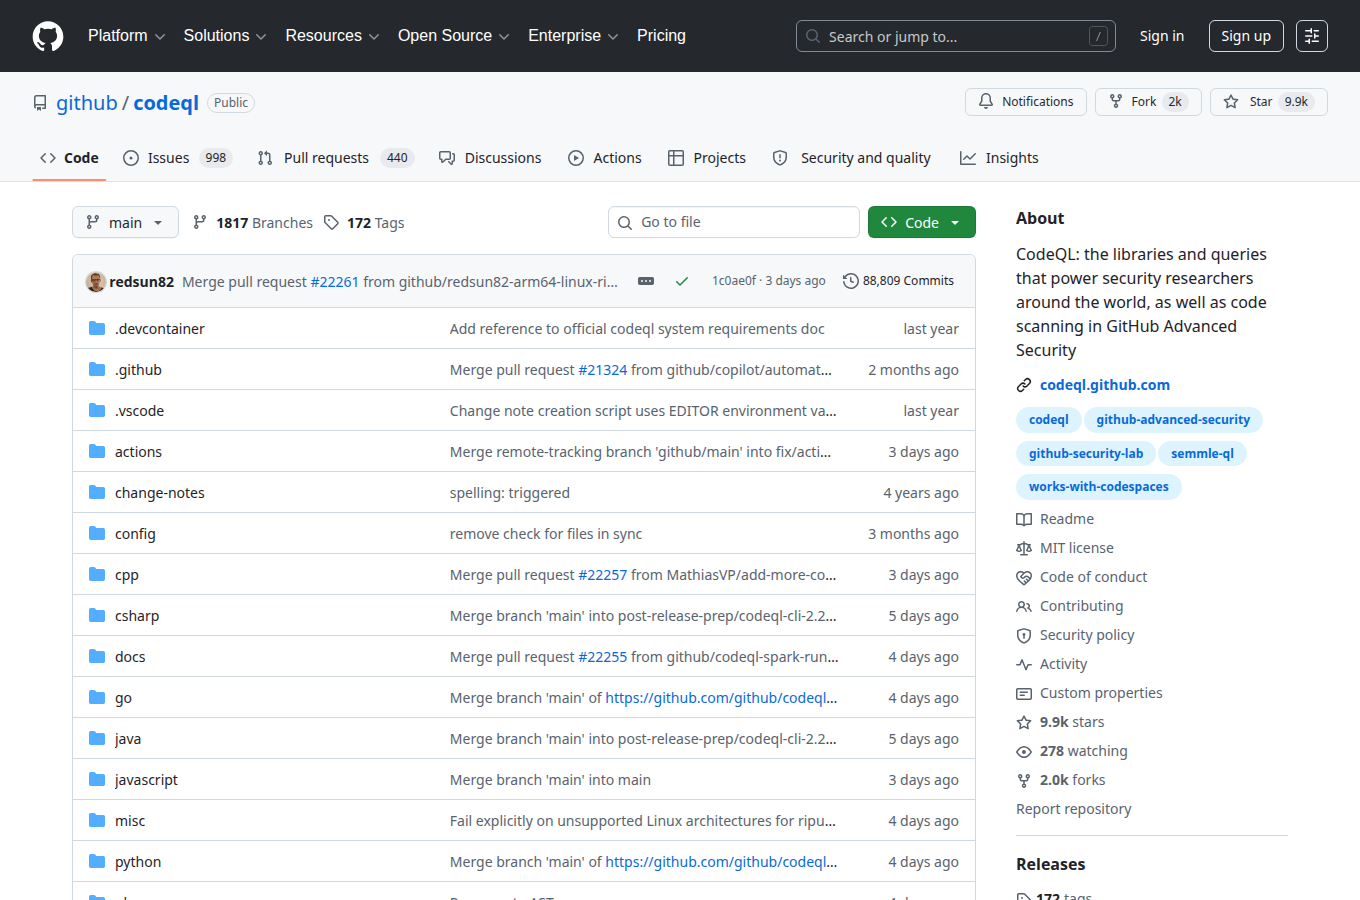Image resolution: width=1360 pixels, height=900 pixels.
Task: Click the github-security-lab topic tag
Action: click(1086, 454)
